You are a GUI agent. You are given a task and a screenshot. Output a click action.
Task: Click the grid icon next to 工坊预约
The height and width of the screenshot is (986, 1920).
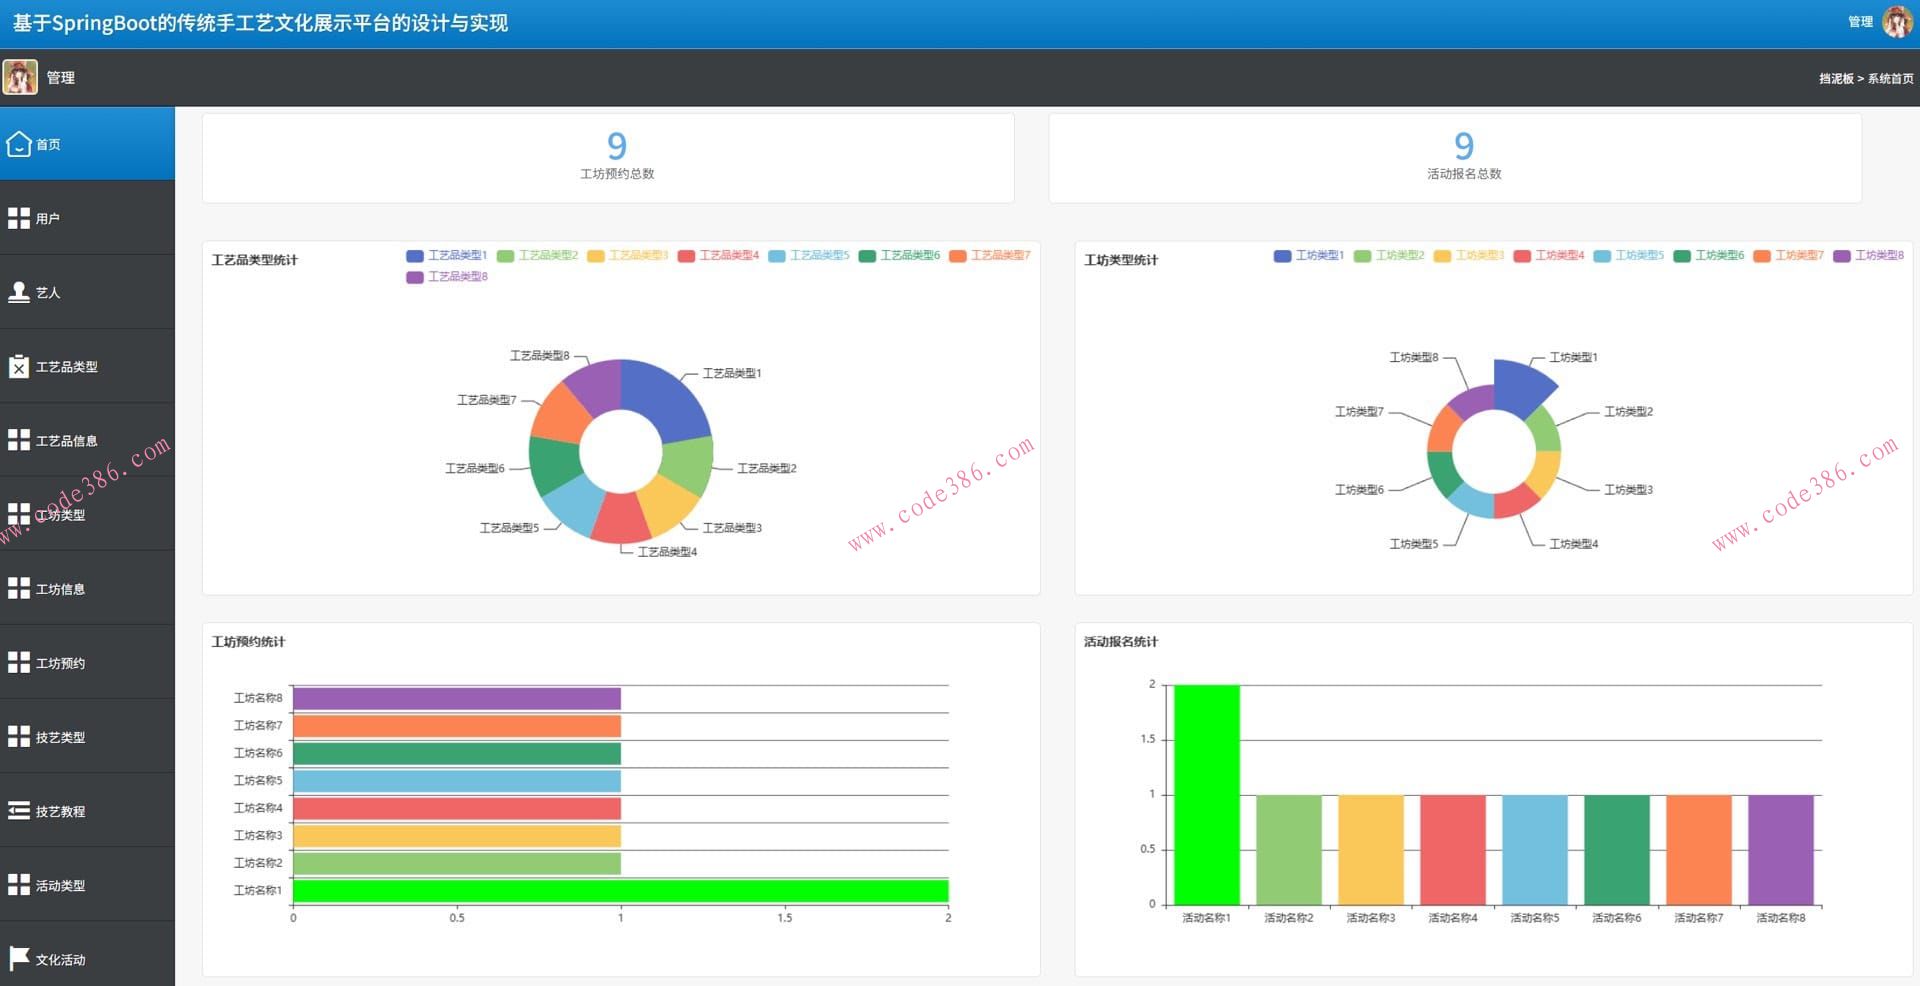[19, 662]
